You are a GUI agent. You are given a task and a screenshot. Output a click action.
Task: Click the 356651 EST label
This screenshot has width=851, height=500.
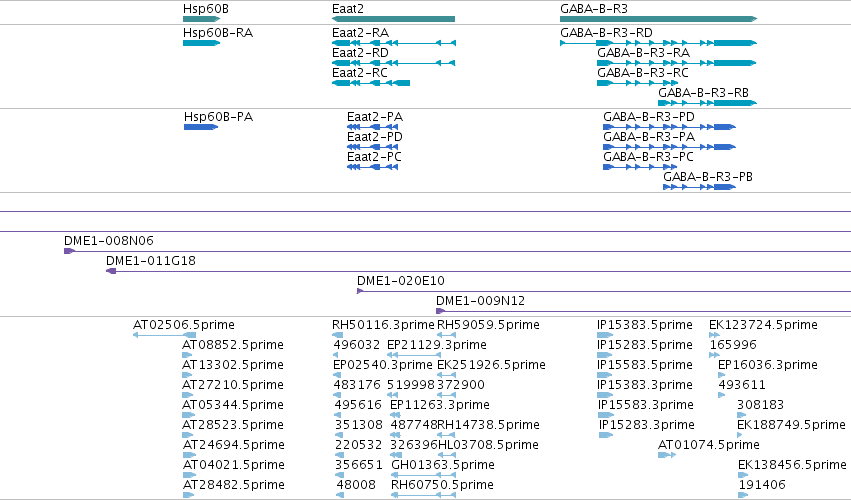[359, 465]
